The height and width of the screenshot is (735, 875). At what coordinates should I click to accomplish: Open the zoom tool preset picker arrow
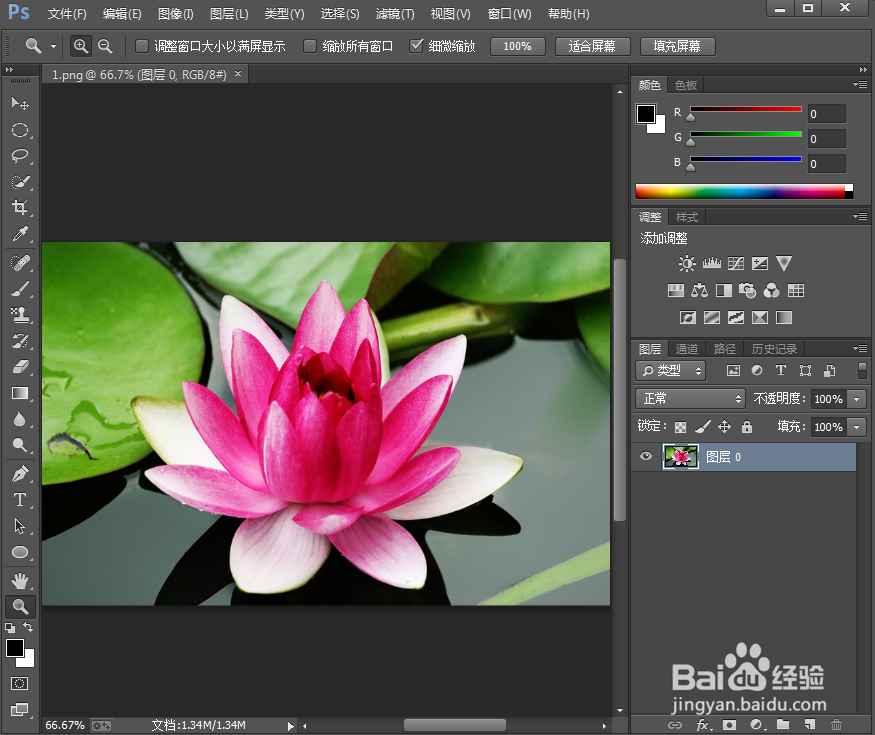coord(53,46)
